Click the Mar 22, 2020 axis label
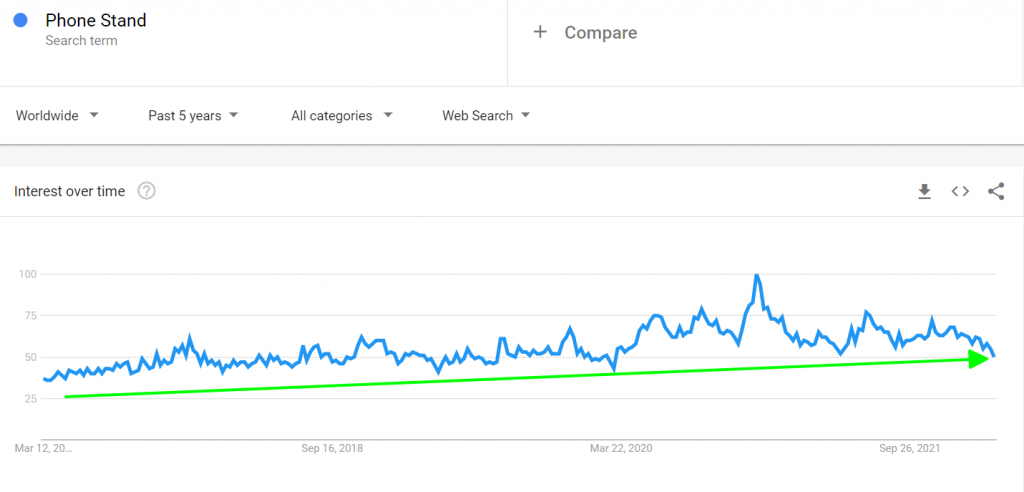This screenshot has width=1024, height=492. [620, 448]
